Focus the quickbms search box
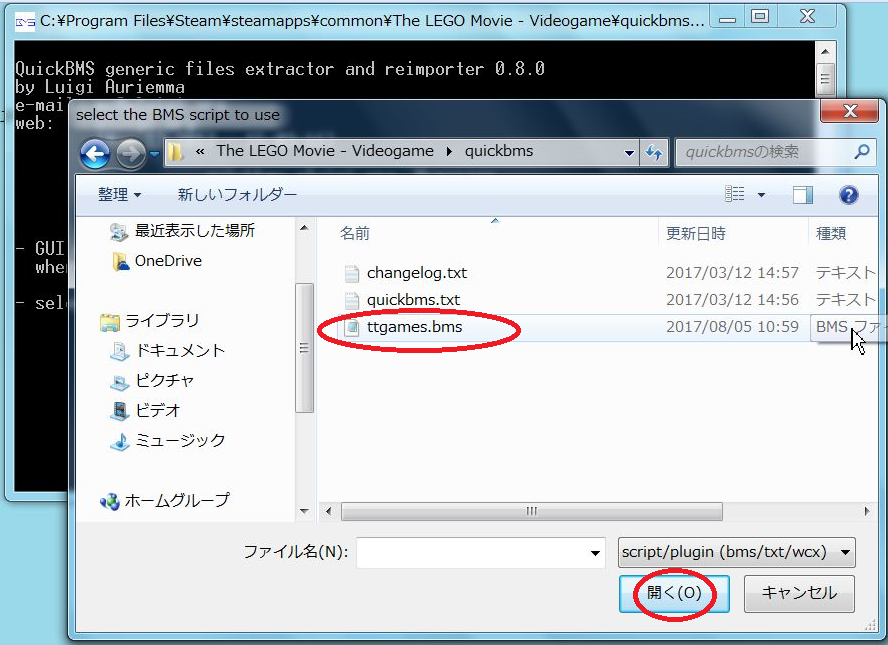Screen dimensions: 888x645 [765, 152]
